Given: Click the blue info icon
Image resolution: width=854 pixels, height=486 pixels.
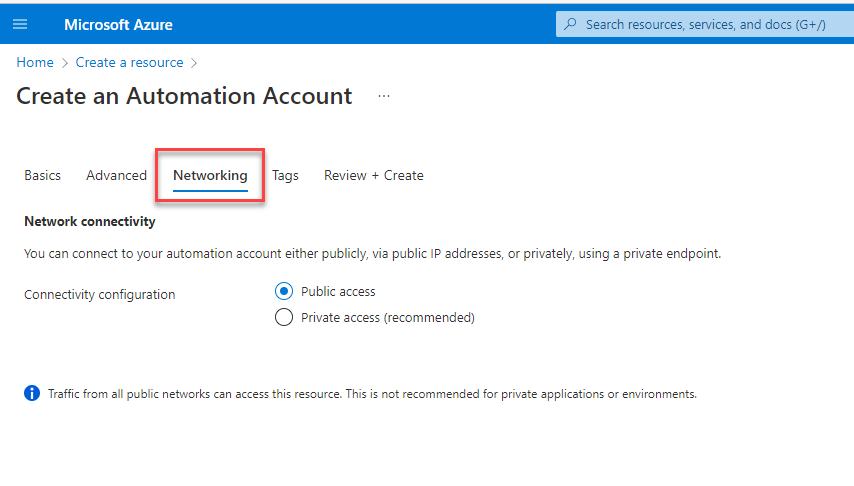Looking at the screenshot, I should click(32, 393).
